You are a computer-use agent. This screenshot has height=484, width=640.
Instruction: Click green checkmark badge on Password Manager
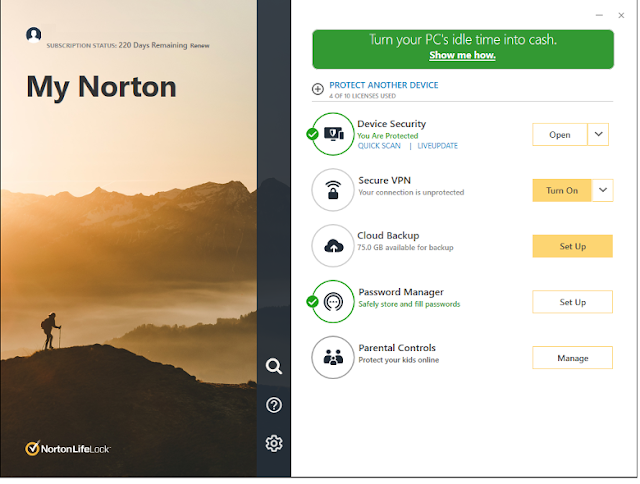(312, 302)
